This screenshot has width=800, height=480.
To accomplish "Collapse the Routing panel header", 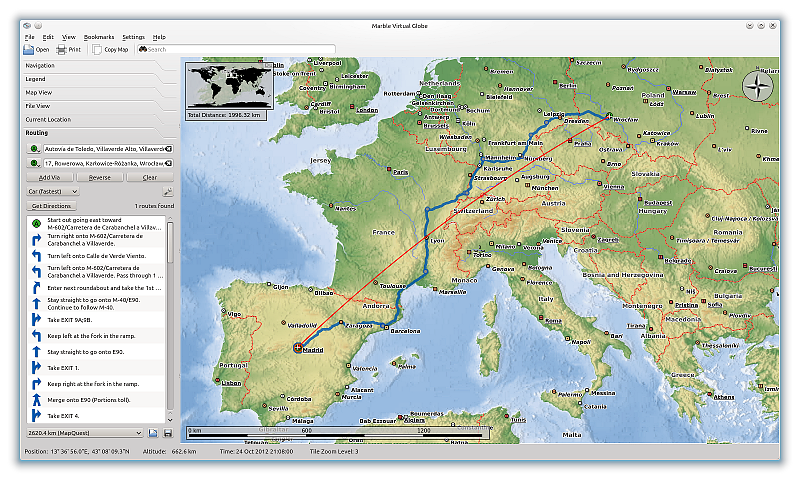I will tap(99, 133).
